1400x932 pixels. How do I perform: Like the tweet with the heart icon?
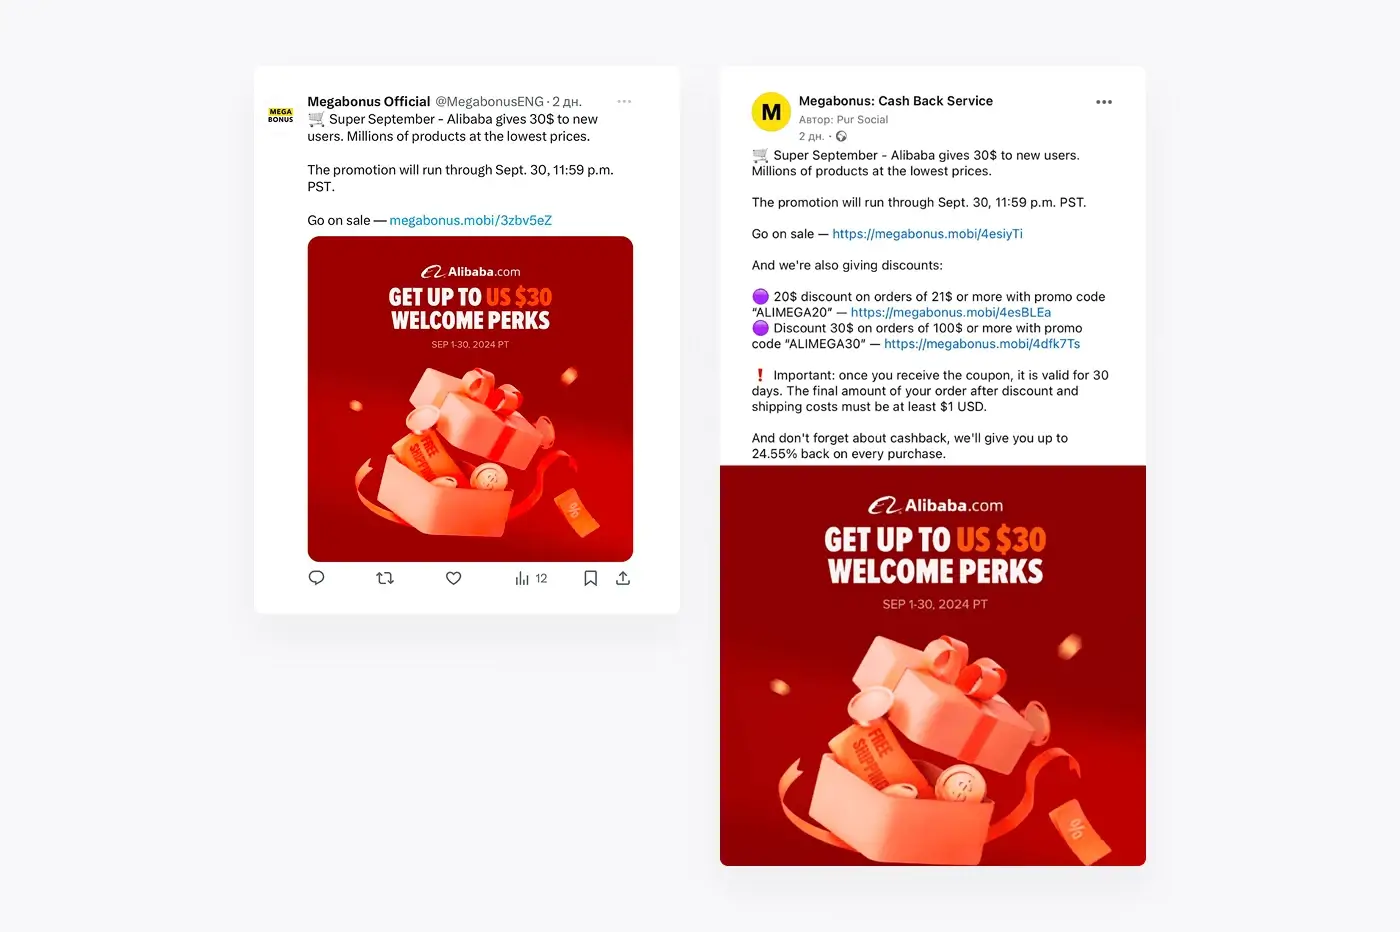pyautogui.click(x=453, y=578)
